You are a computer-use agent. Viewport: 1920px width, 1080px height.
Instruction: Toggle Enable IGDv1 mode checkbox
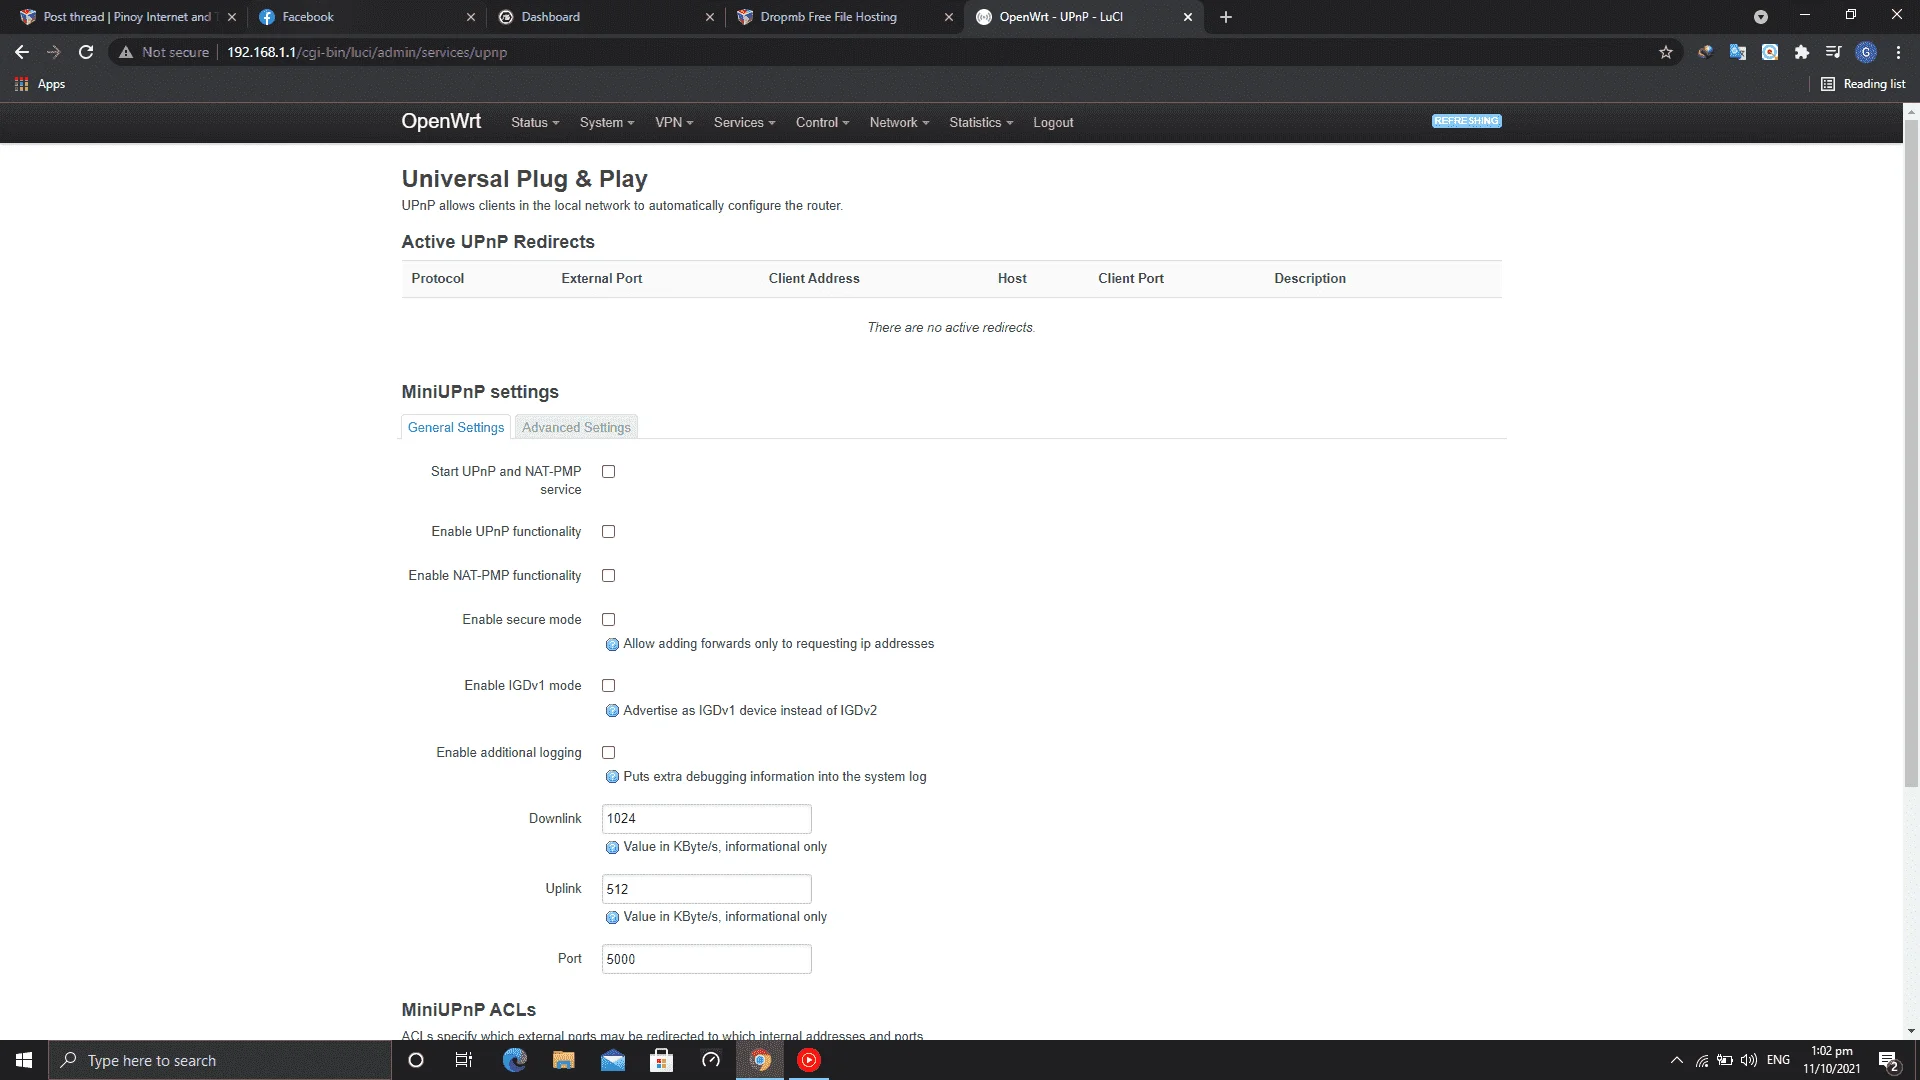[x=608, y=685]
